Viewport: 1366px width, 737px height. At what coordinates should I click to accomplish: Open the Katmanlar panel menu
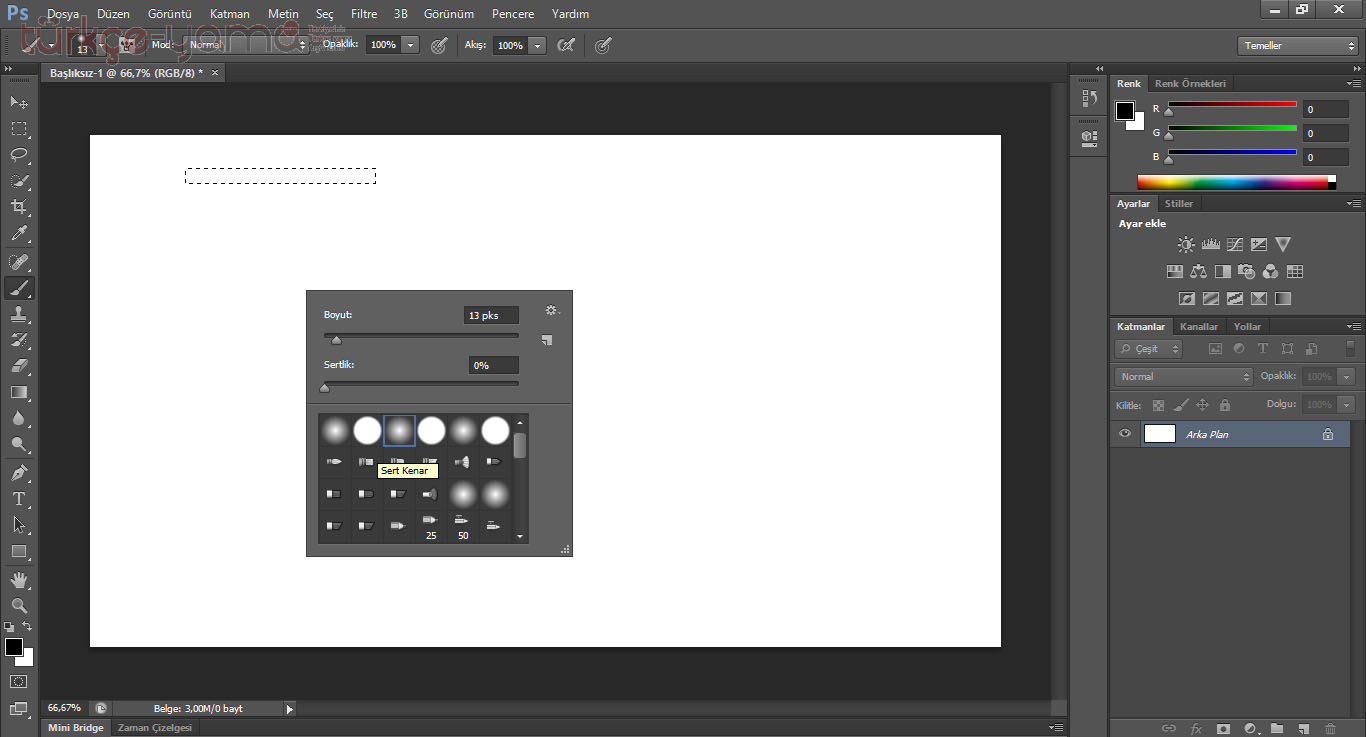1354,326
